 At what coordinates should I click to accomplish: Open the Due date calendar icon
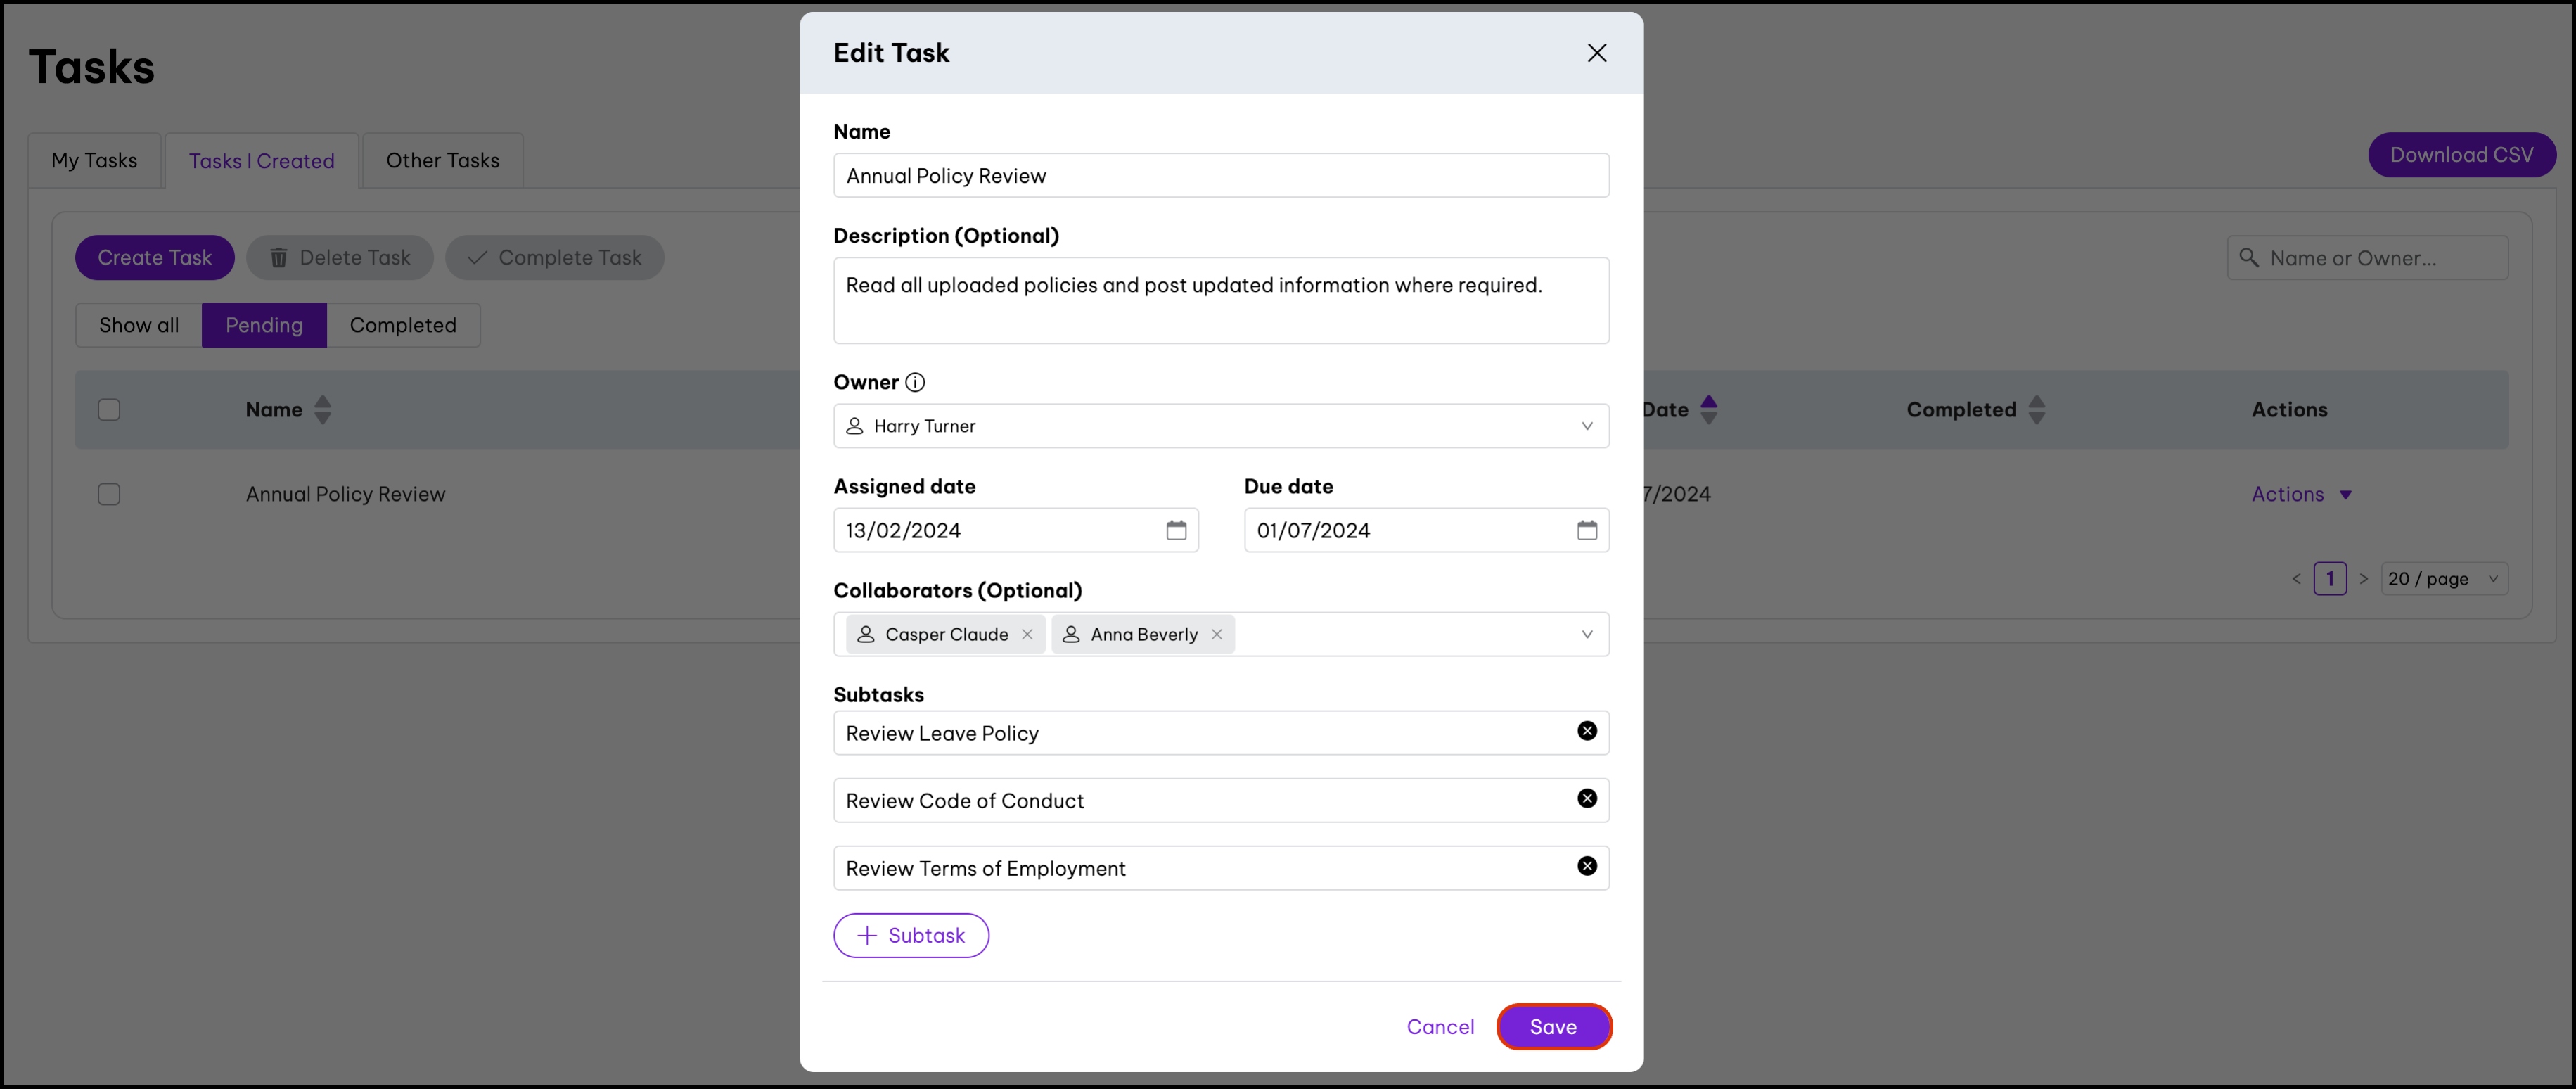click(1587, 530)
